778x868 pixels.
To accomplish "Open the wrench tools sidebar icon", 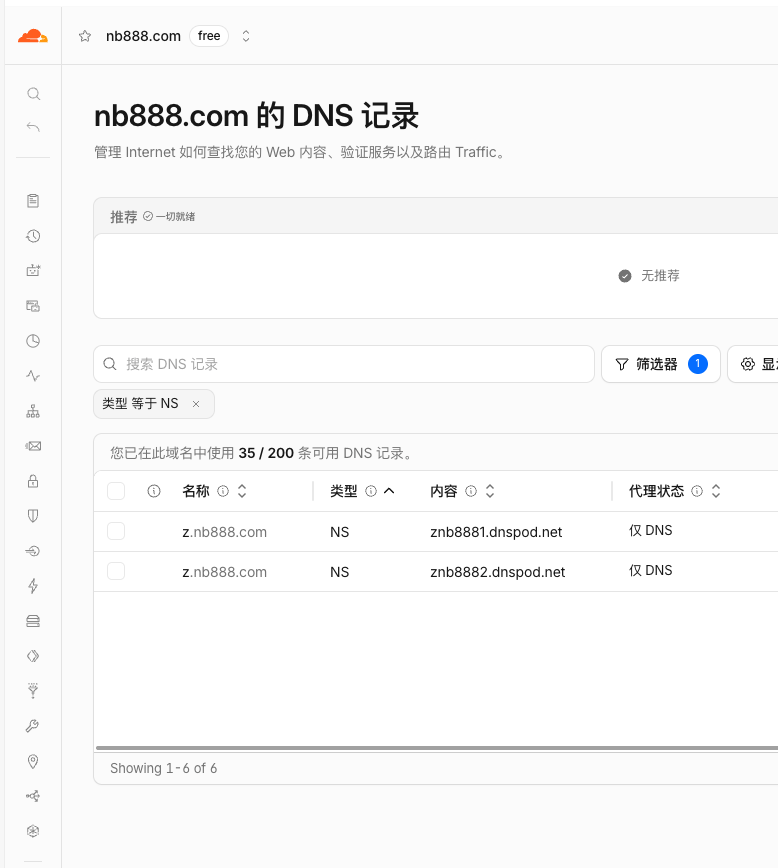I will (x=33, y=726).
